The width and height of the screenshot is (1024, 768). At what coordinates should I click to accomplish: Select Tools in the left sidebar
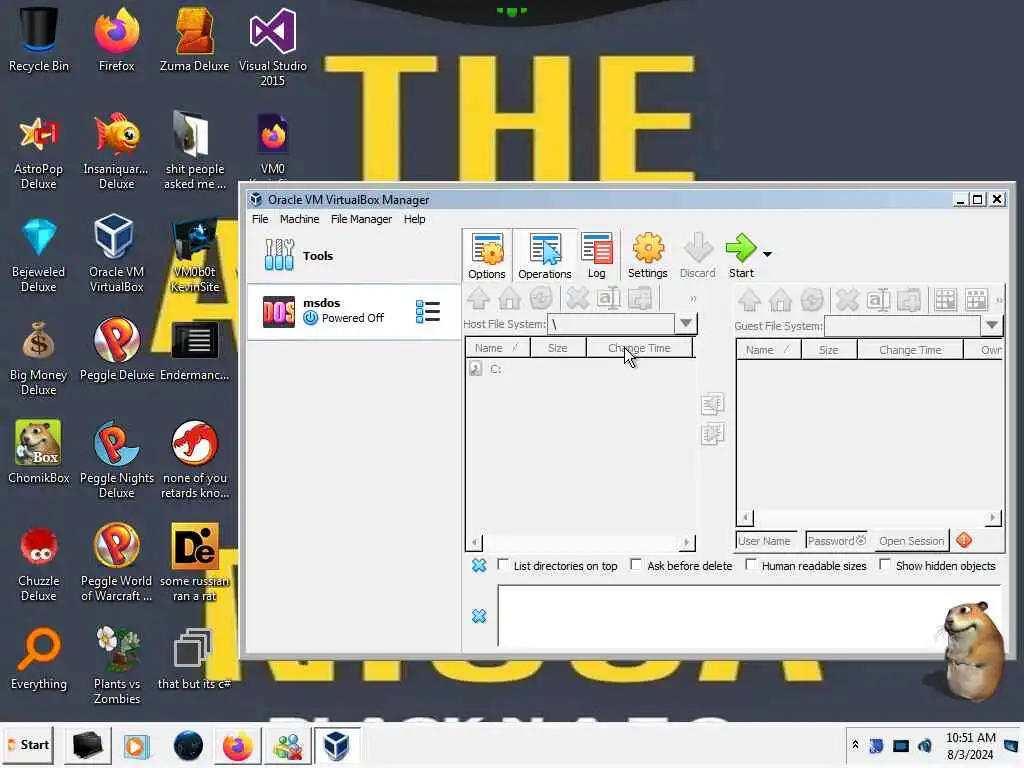click(353, 255)
